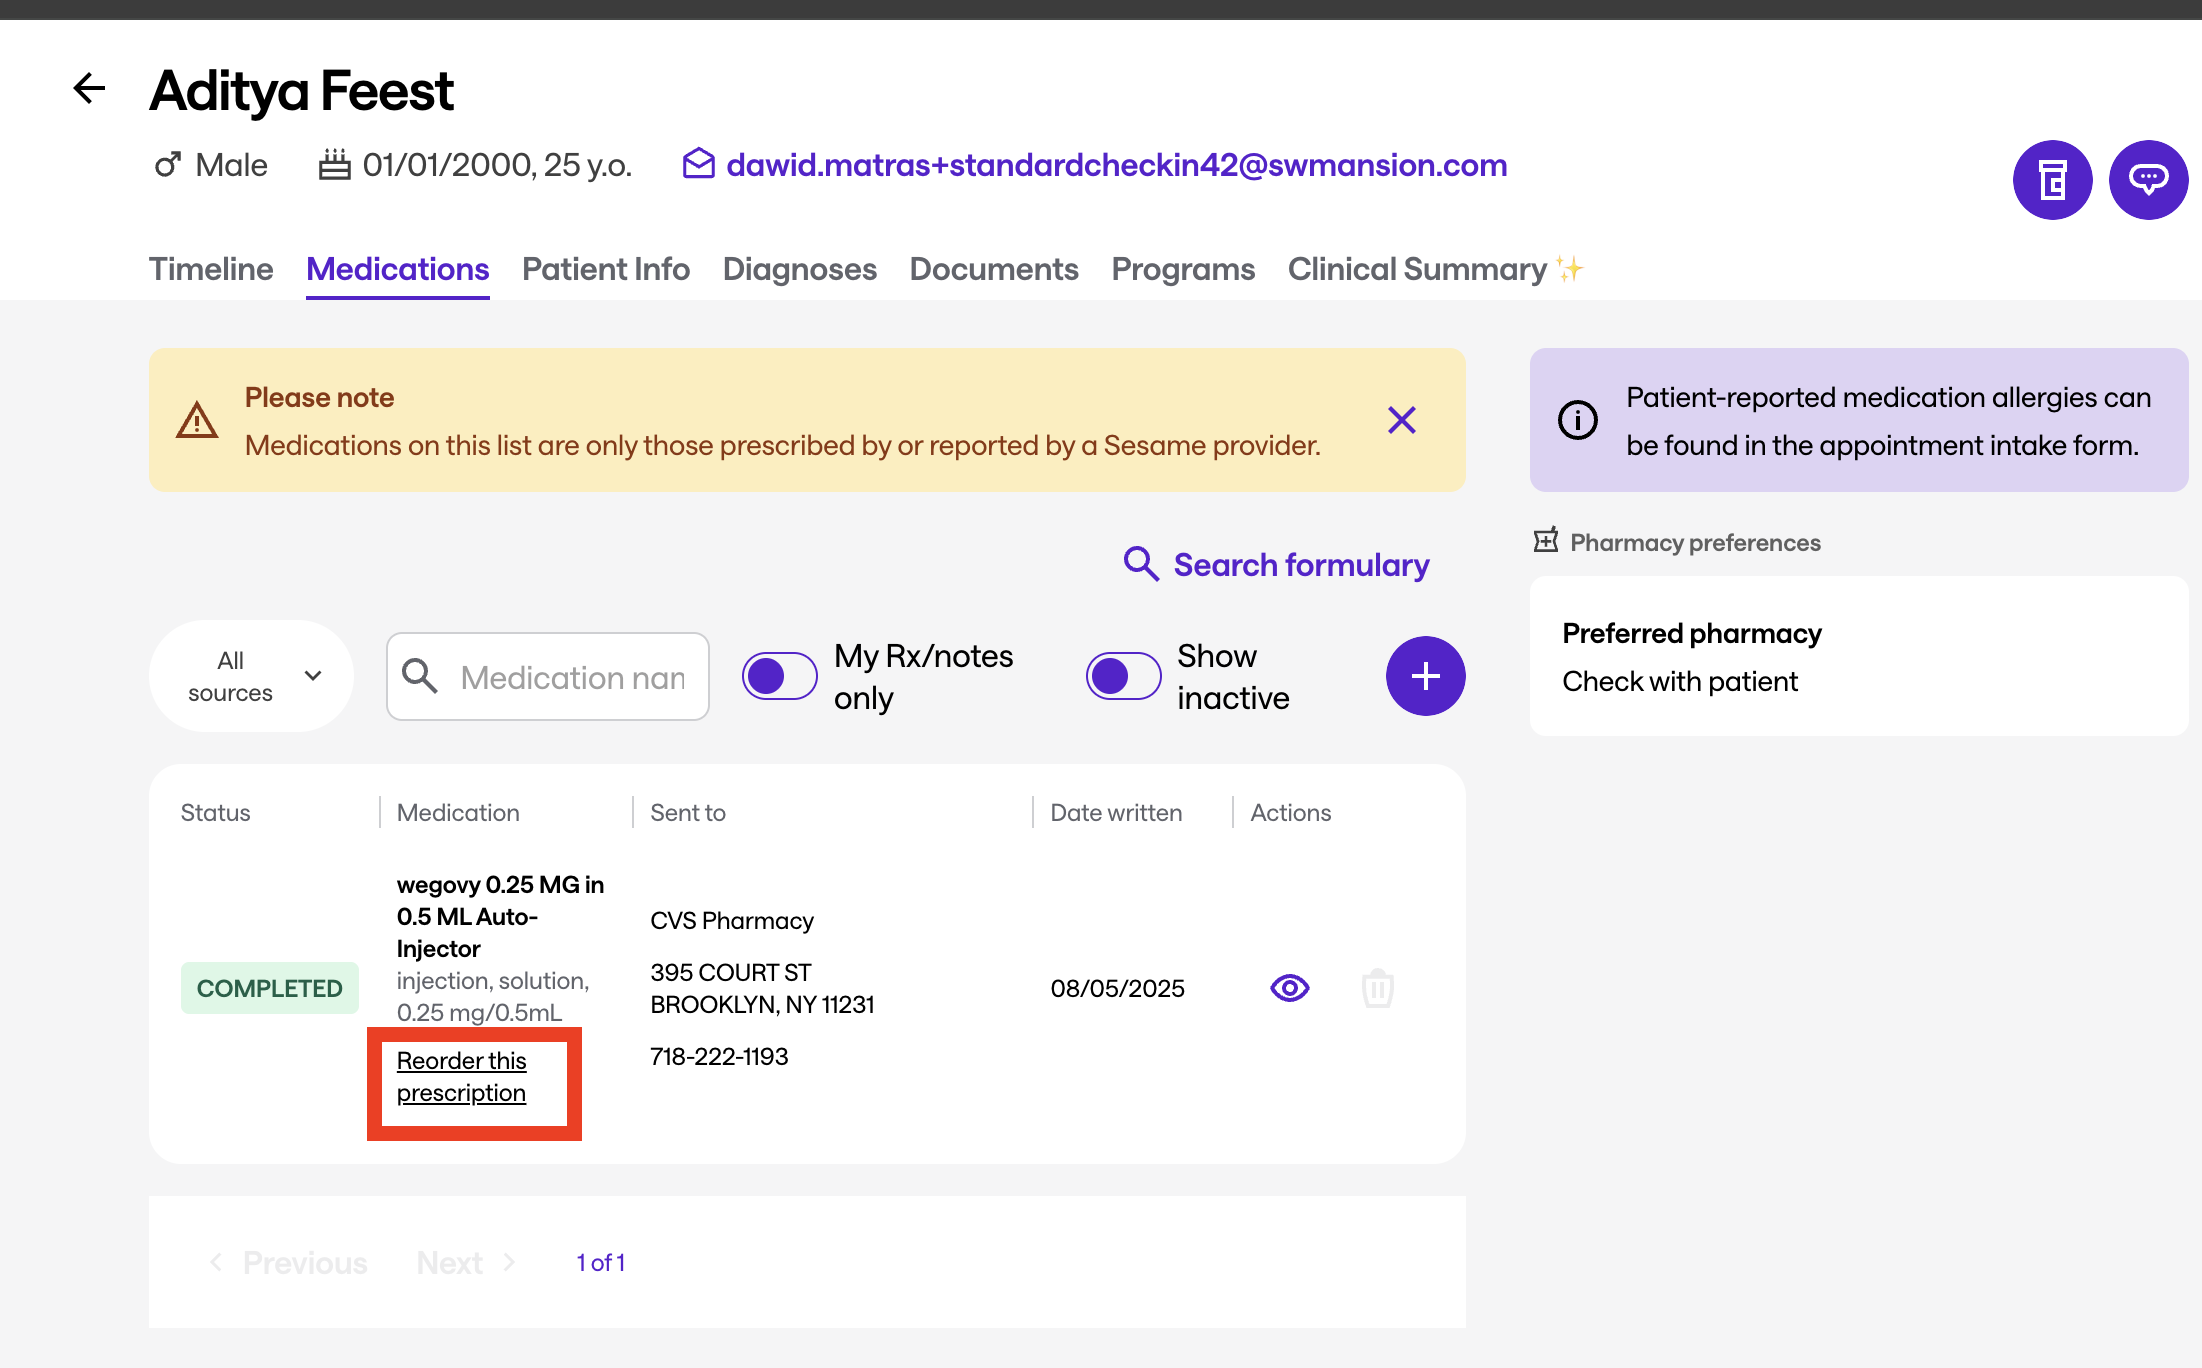Go to the Clinical Summary tab
This screenshot has height=1368, width=2202.
[1417, 269]
